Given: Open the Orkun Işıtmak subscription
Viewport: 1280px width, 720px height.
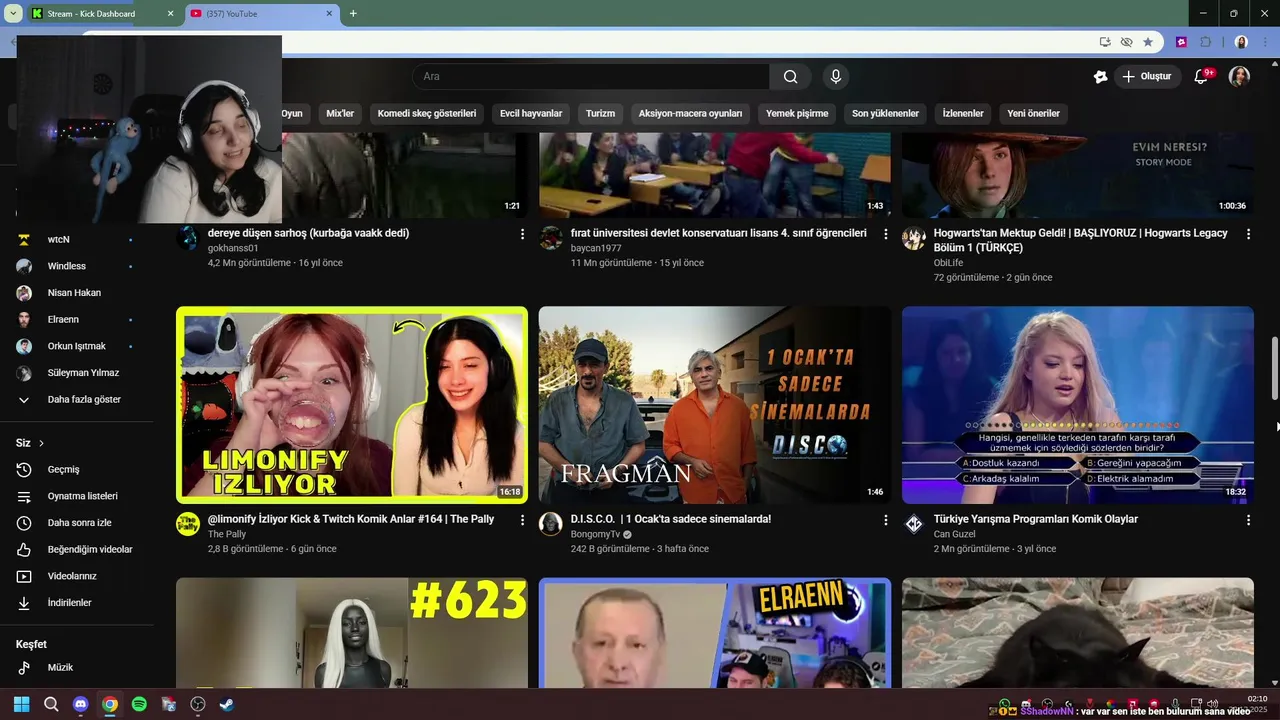Looking at the screenshot, I should 76,346.
